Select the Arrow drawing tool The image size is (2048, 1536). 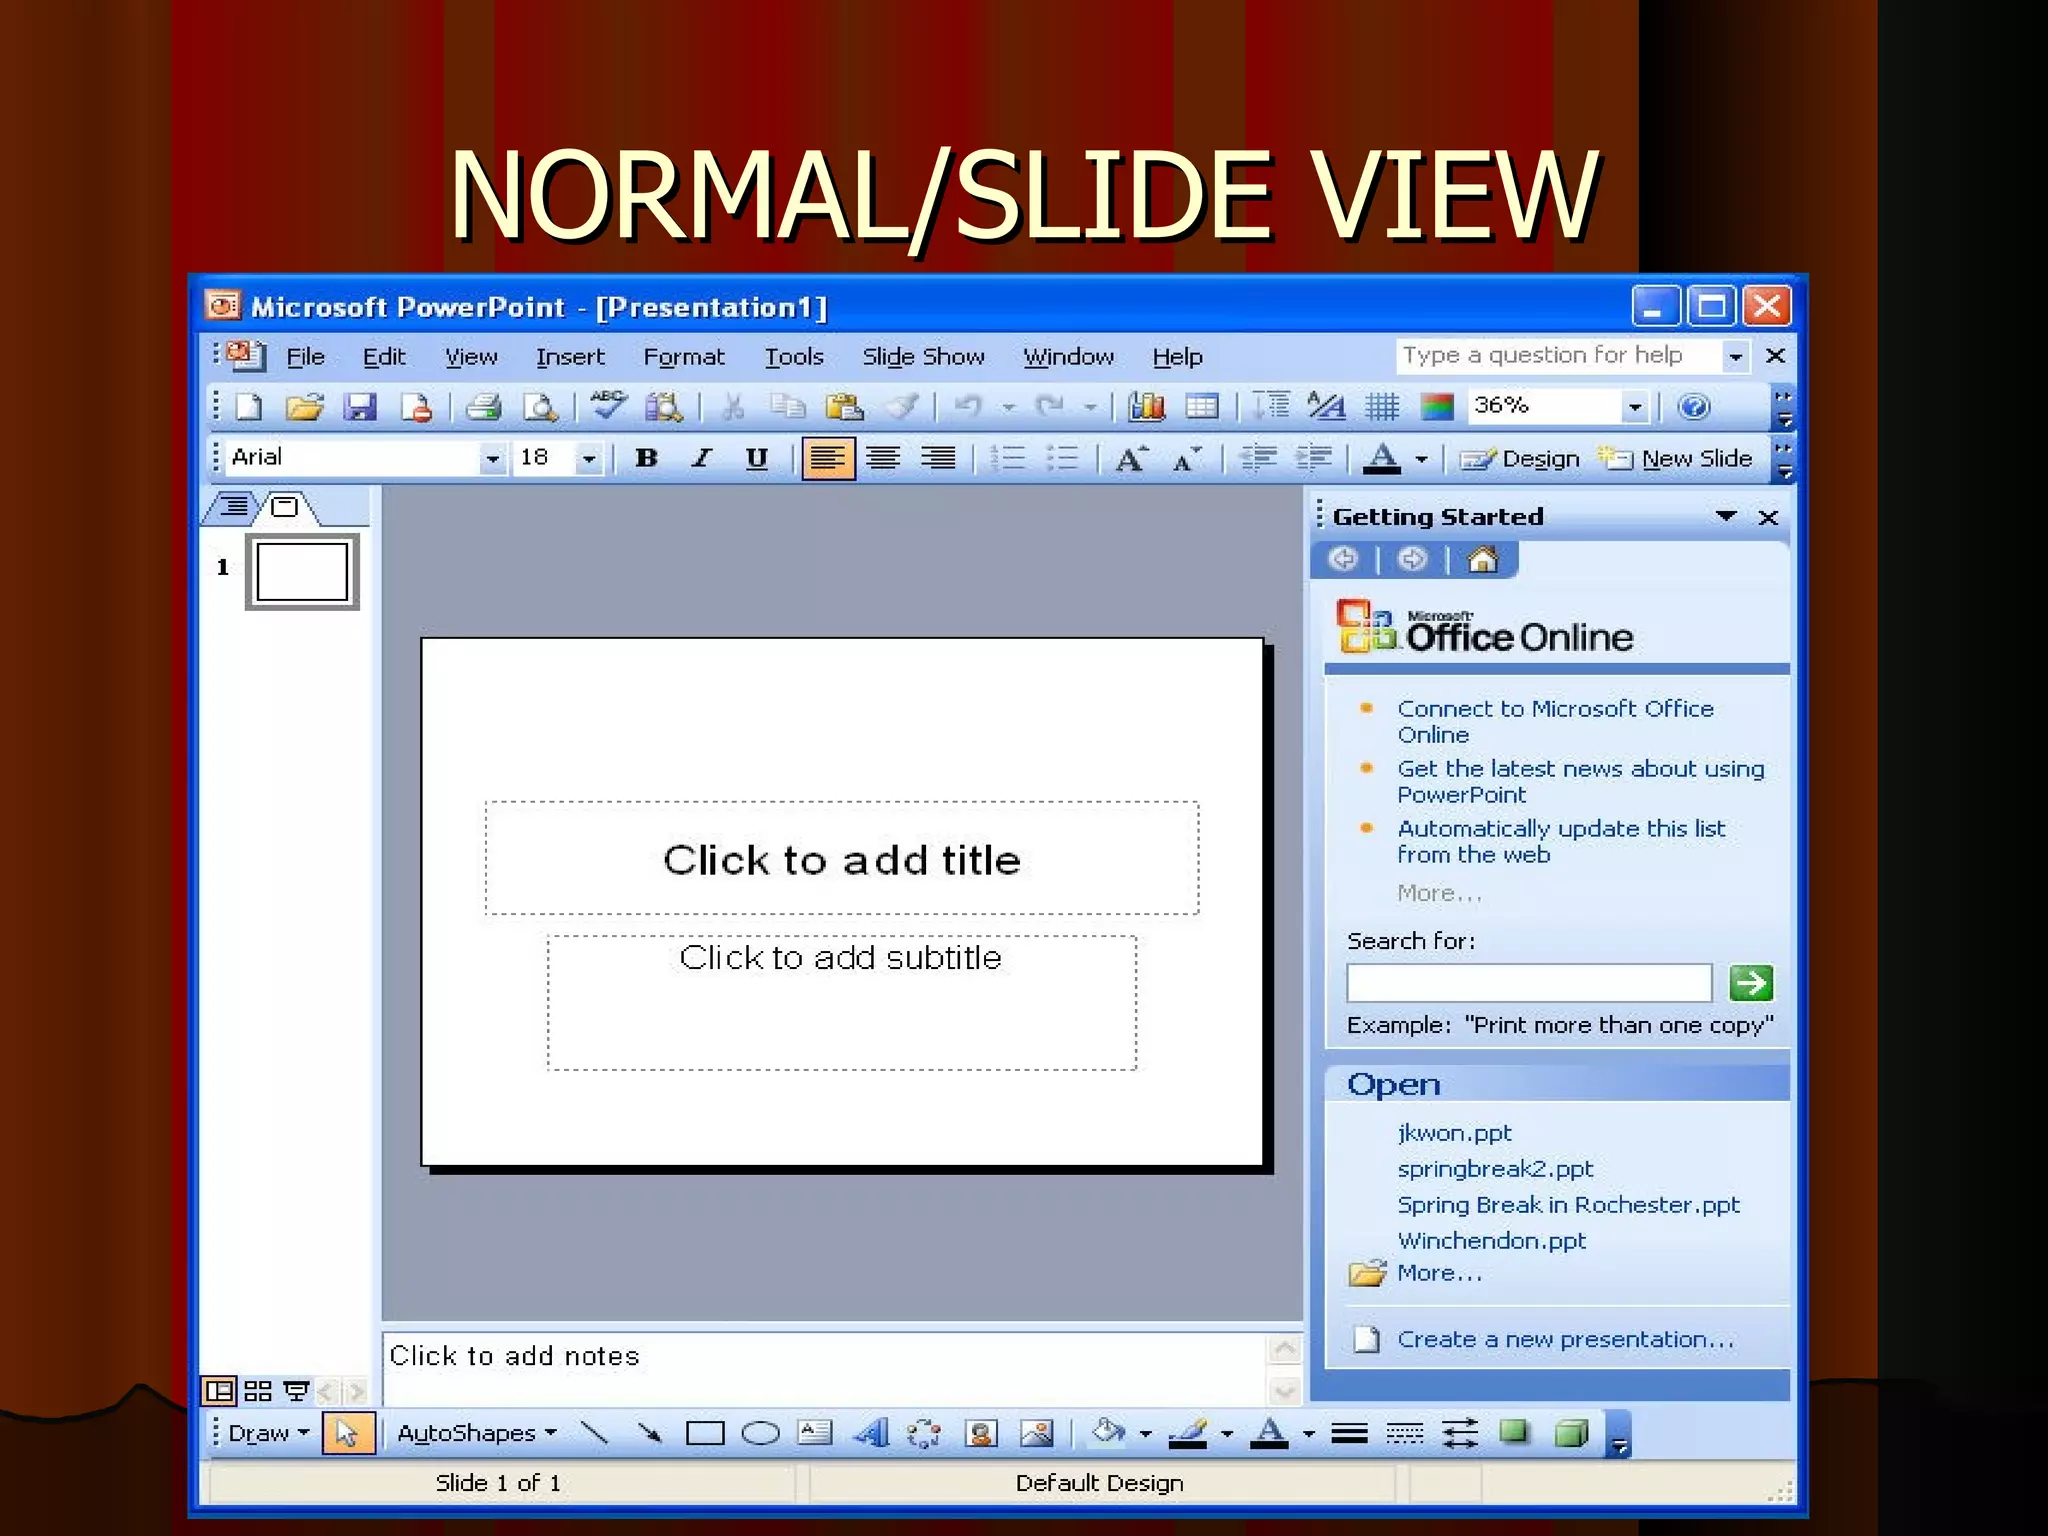click(x=650, y=1433)
